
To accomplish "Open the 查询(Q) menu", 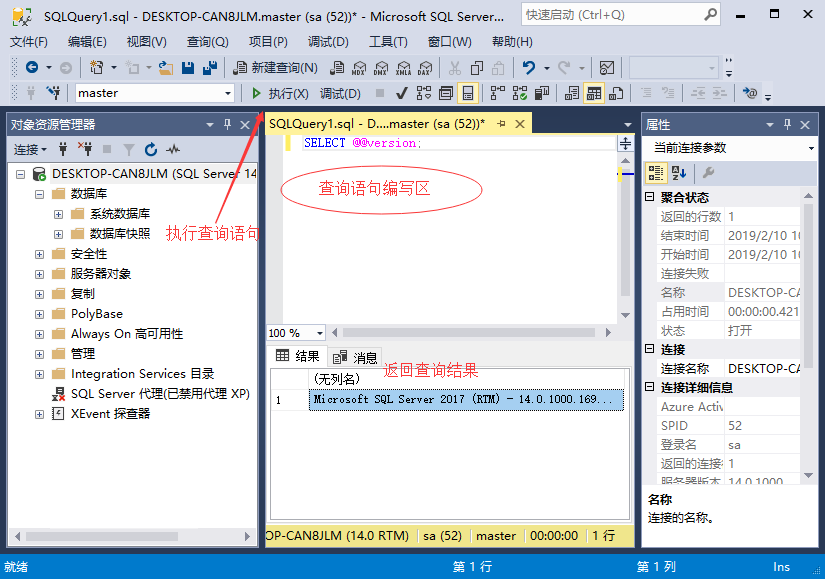I will click(208, 42).
